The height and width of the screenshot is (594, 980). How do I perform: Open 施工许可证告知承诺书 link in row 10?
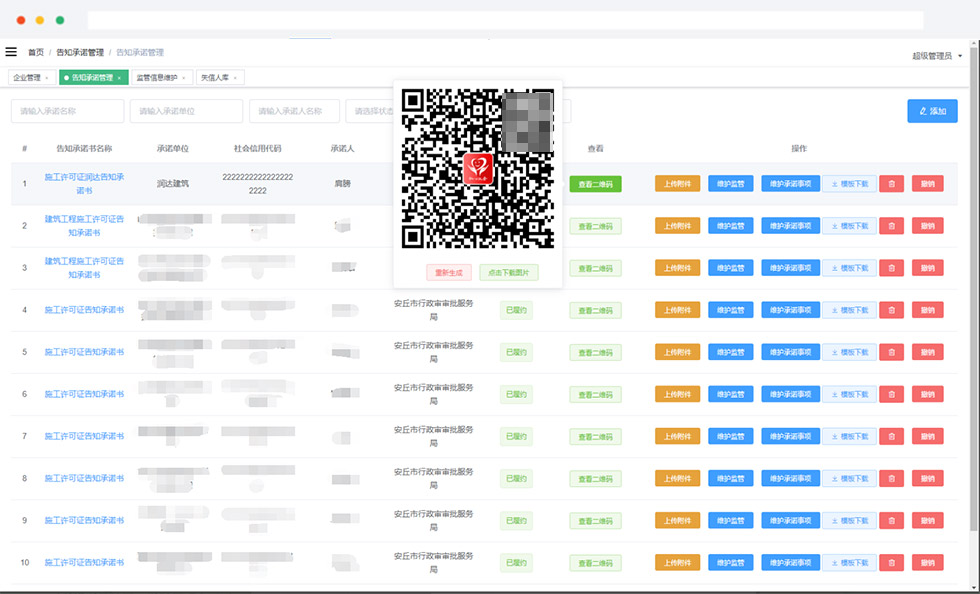tap(84, 563)
